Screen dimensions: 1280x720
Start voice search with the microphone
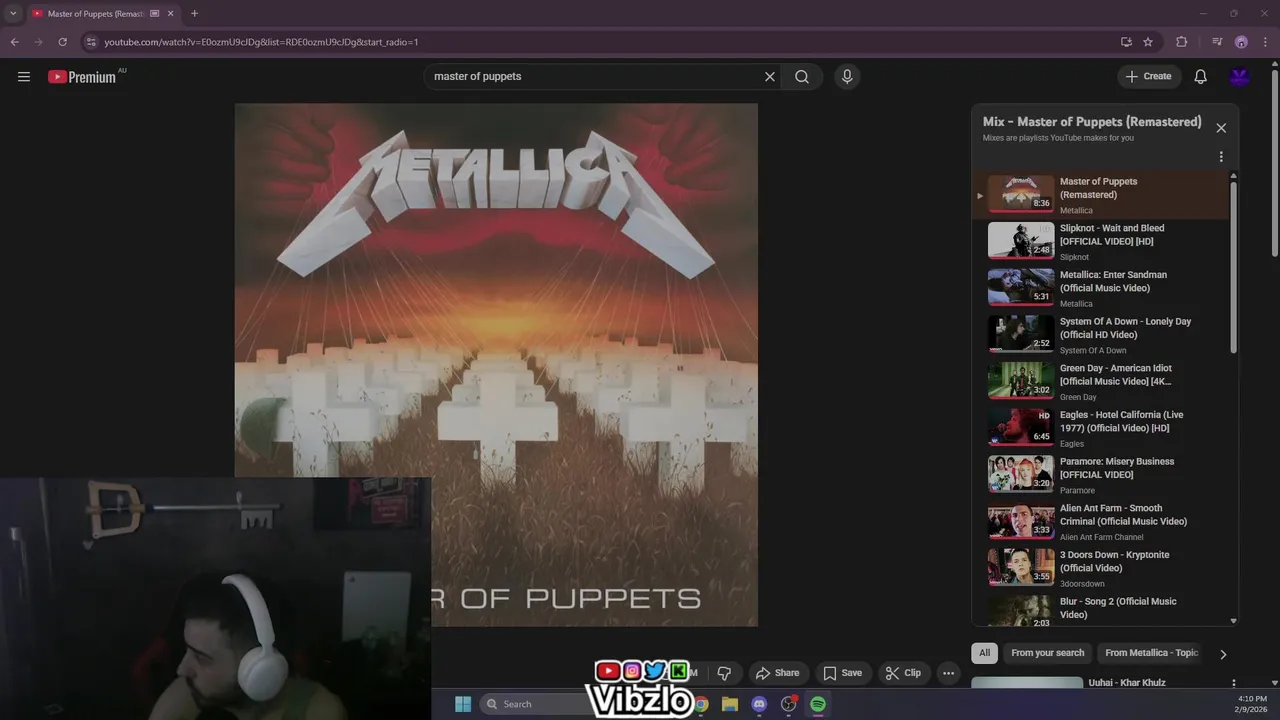click(847, 77)
